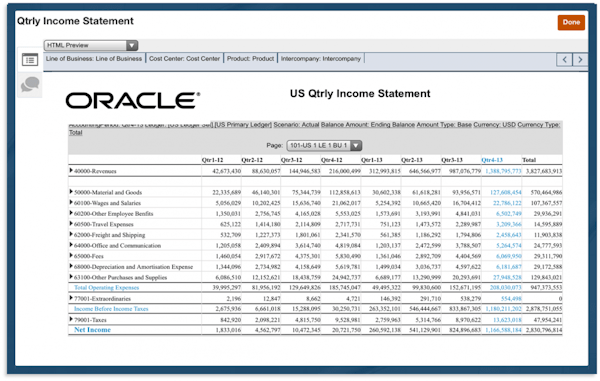Select the Intercompany dimension tab
The width and height of the screenshot is (600, 381).
321,59
